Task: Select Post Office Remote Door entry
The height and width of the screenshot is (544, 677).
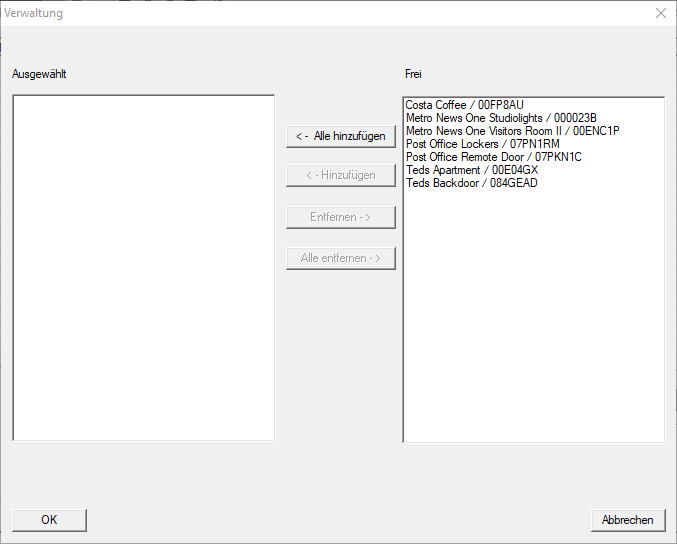Action: pyautogui.click(x=493, y=157)
